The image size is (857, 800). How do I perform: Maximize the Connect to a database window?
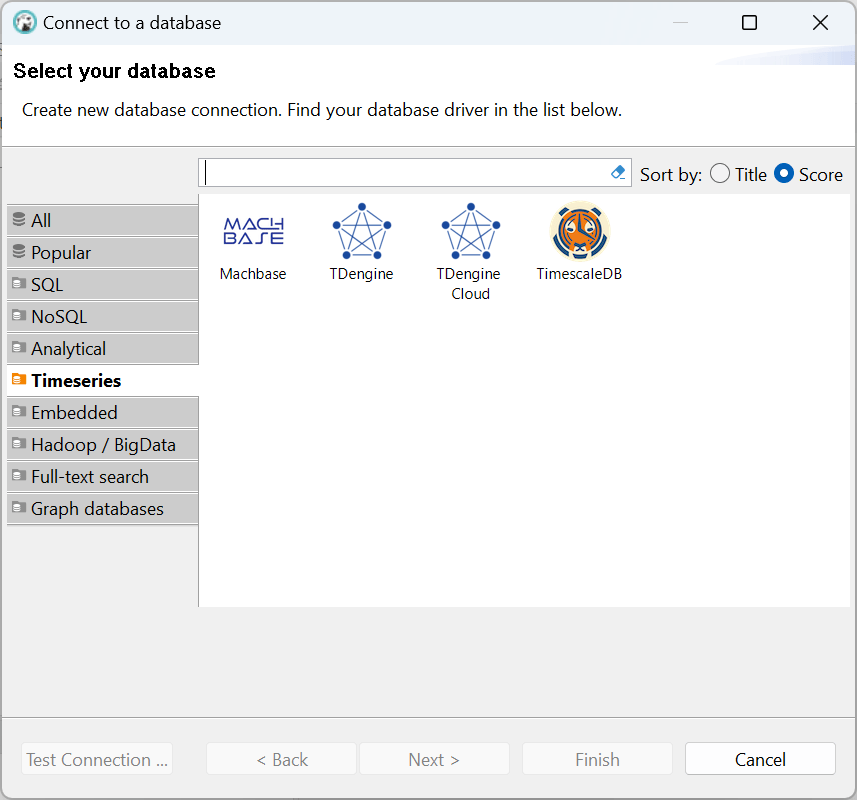point(749,22)
